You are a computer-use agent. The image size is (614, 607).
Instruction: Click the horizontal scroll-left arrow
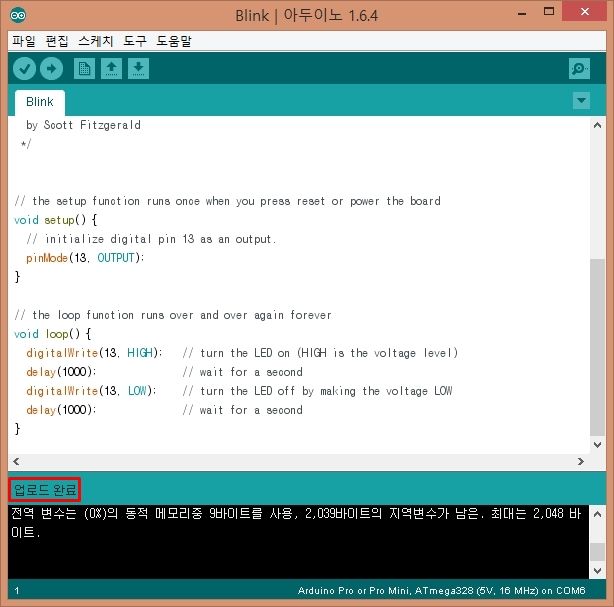tap(16, 461)
